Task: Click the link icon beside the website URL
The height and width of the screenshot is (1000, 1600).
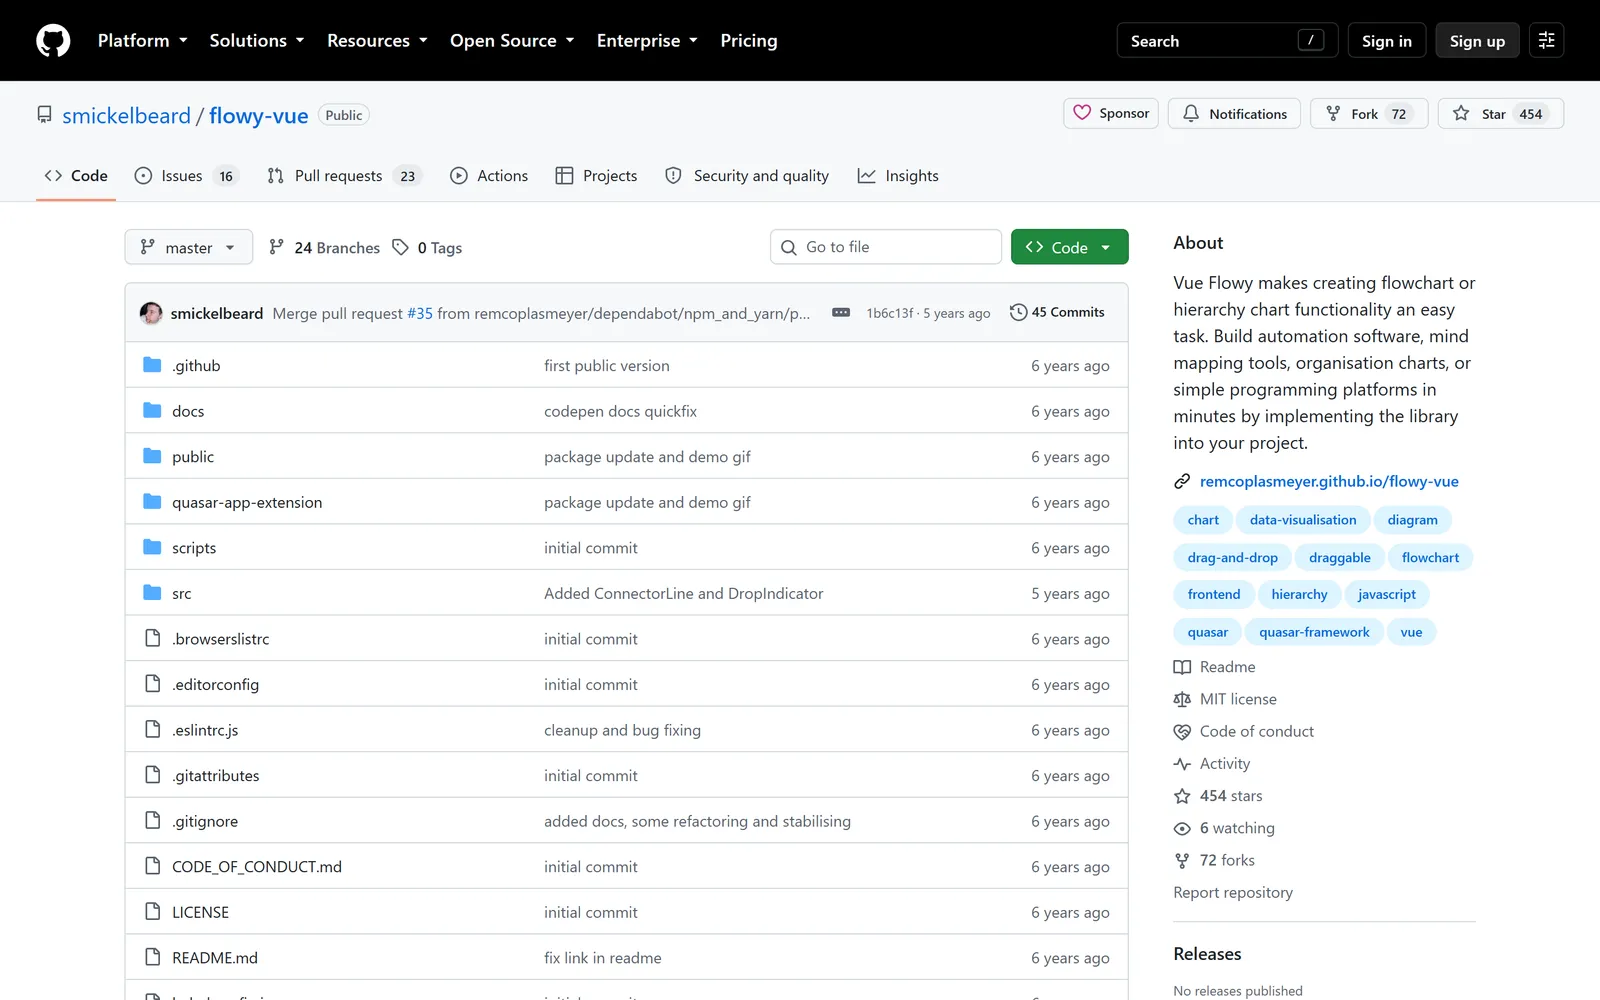Action: click(1182, 482)
